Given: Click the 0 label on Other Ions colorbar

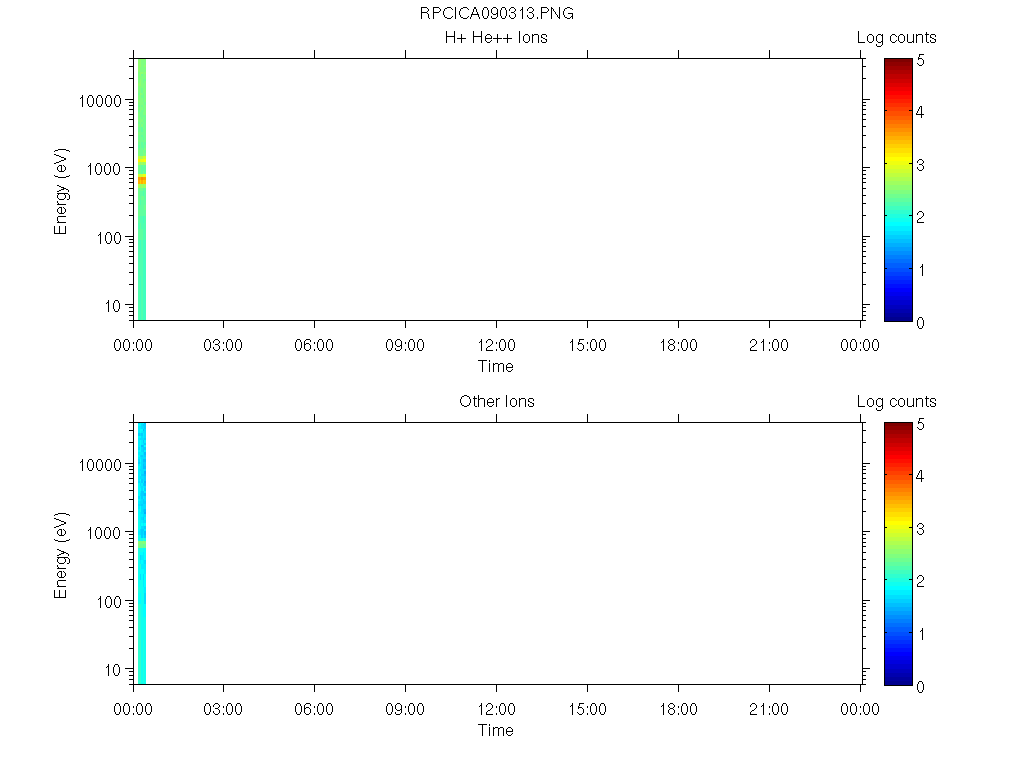Looking at the screenshot, I should point(920,687).
